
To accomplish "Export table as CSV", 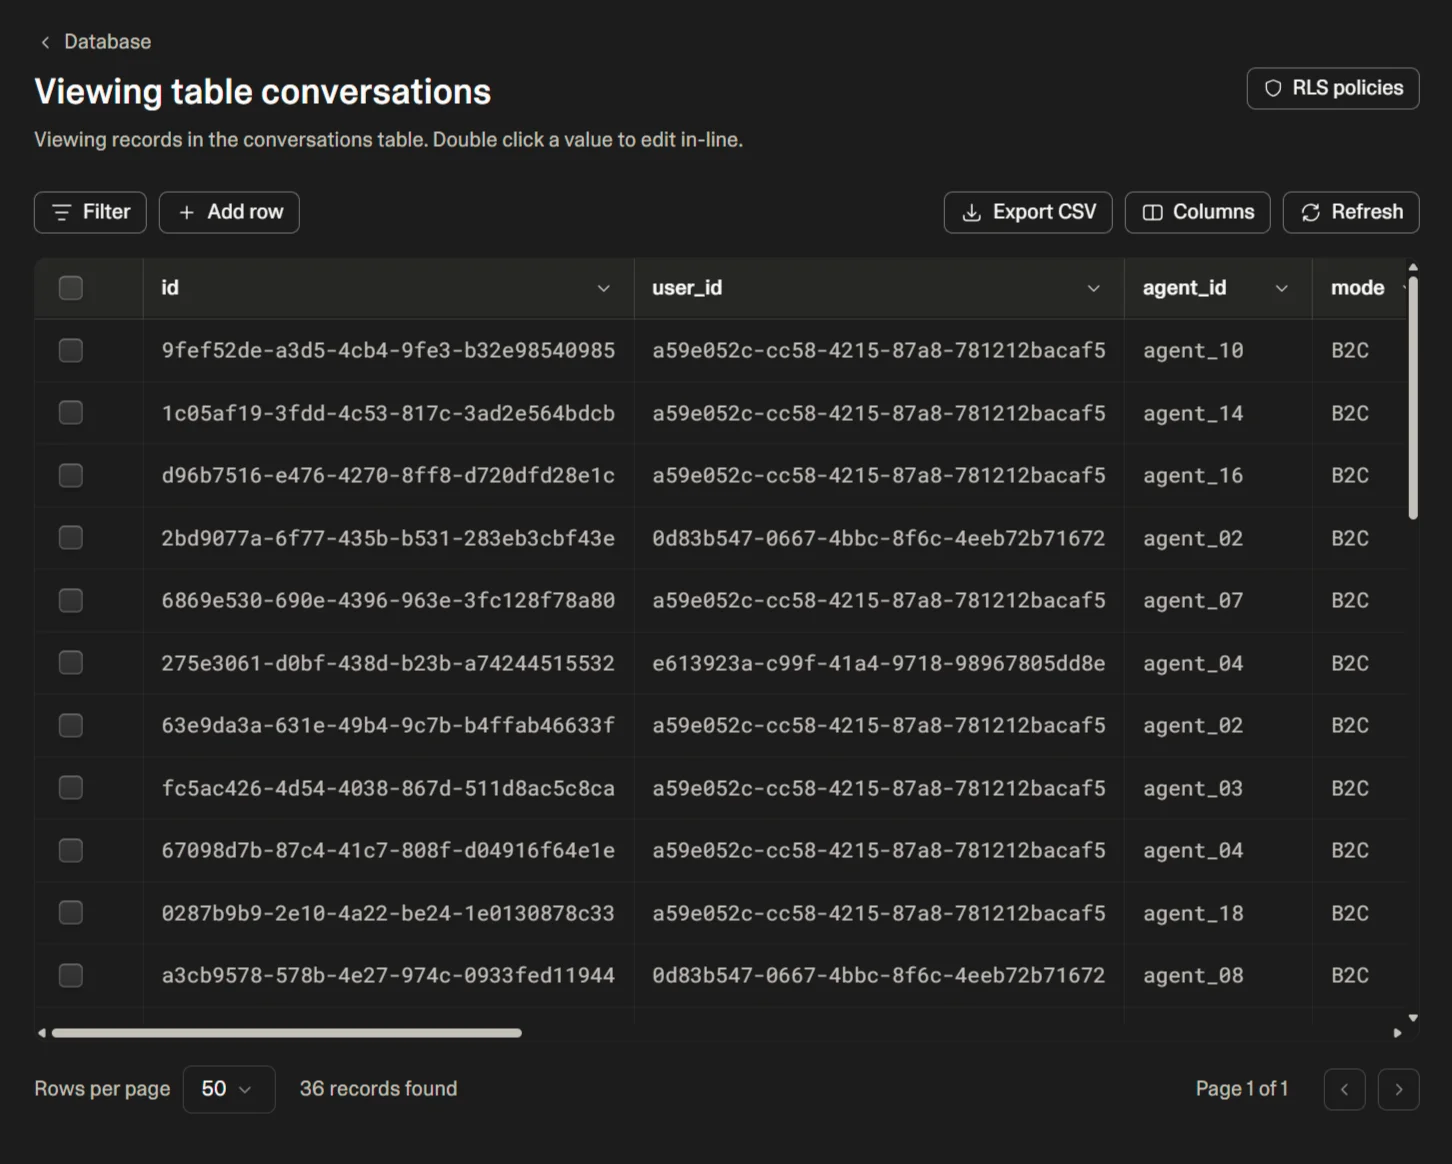I will pos(1028,212).
